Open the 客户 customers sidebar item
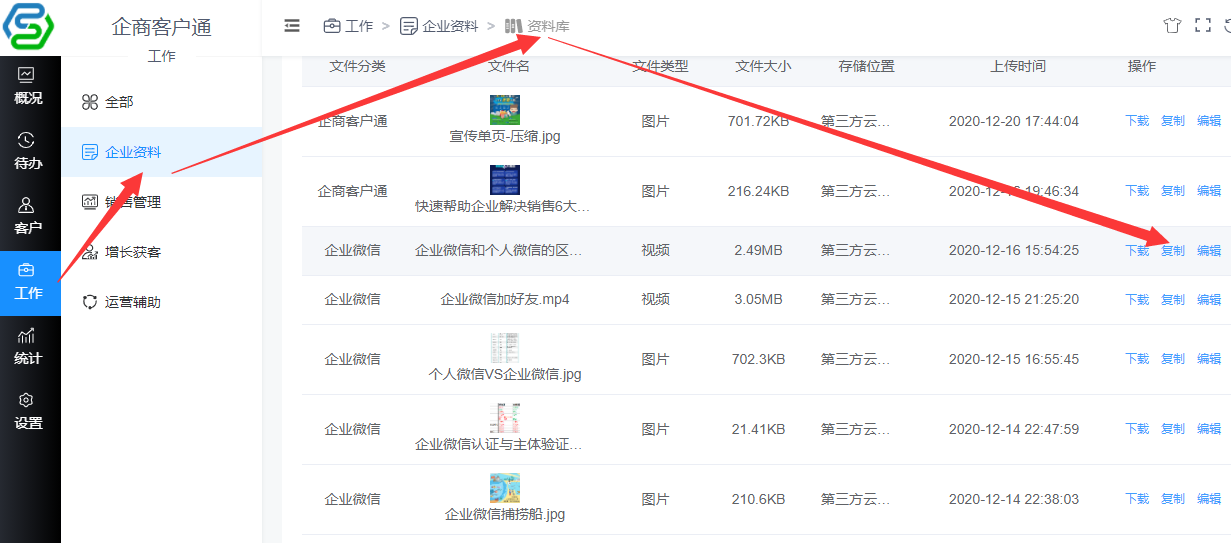This screenshot has height=543, width=1231. click(x=28, y=215)
